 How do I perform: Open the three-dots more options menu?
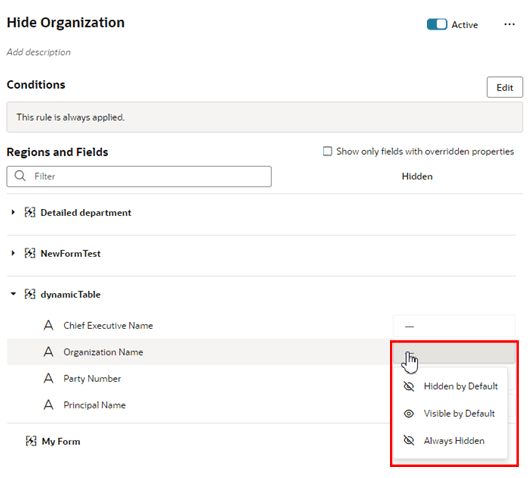tap(509, 24)
